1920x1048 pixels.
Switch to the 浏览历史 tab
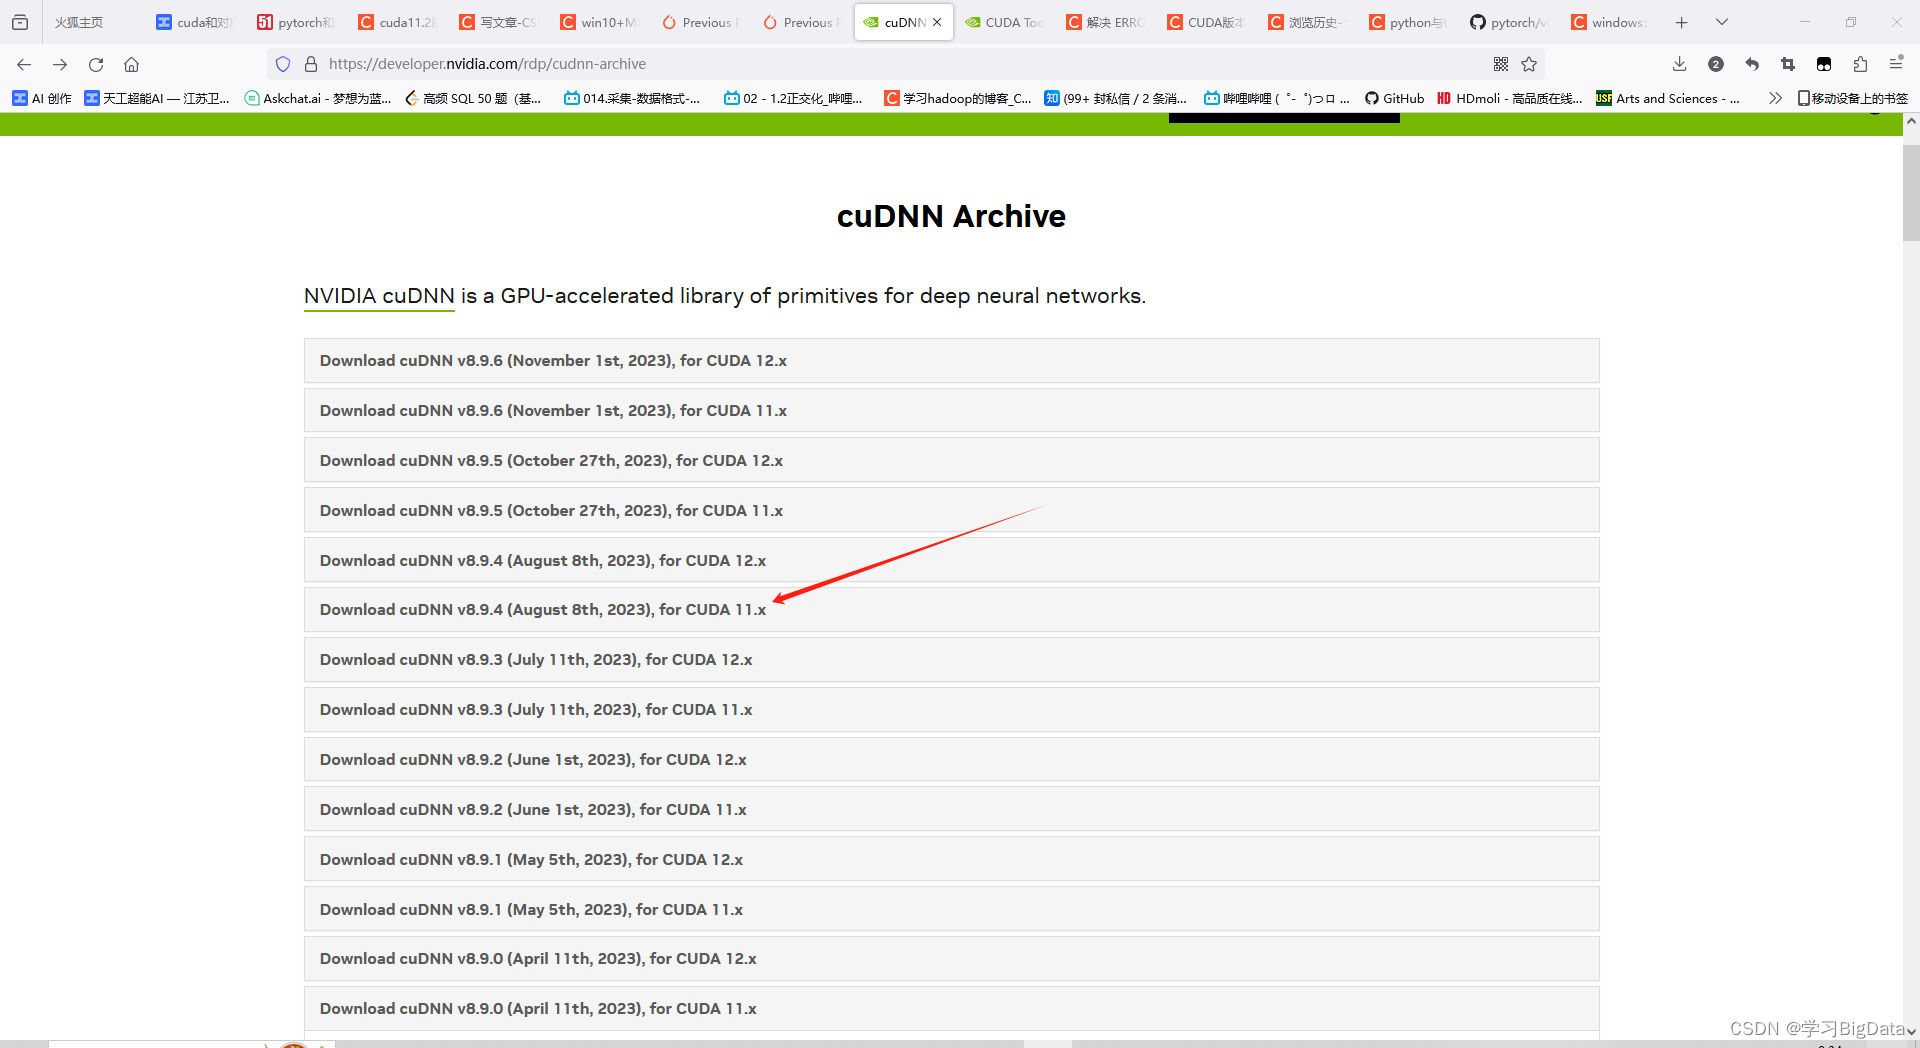1307,22
